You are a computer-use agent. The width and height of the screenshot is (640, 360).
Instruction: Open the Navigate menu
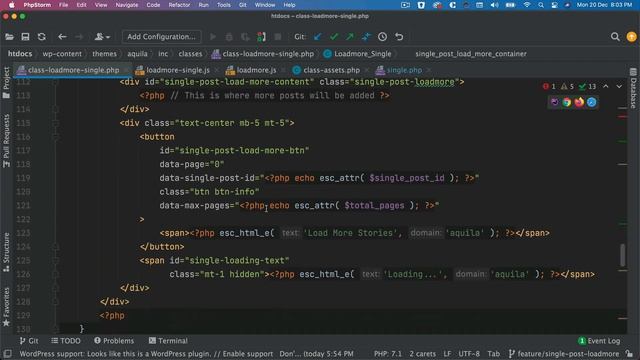[x=127, y=5]
